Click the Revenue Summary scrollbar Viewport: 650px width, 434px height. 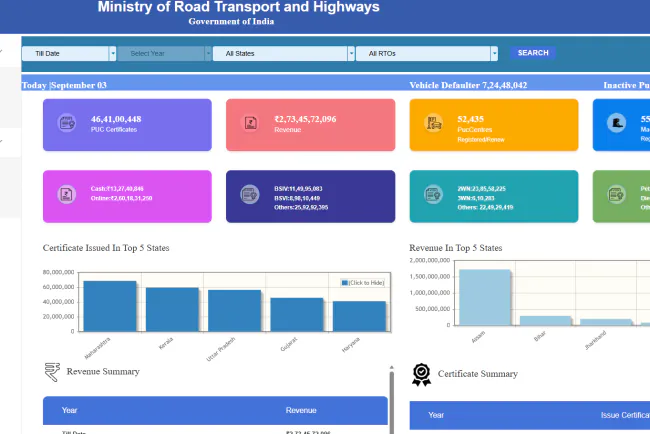point(391,400)
